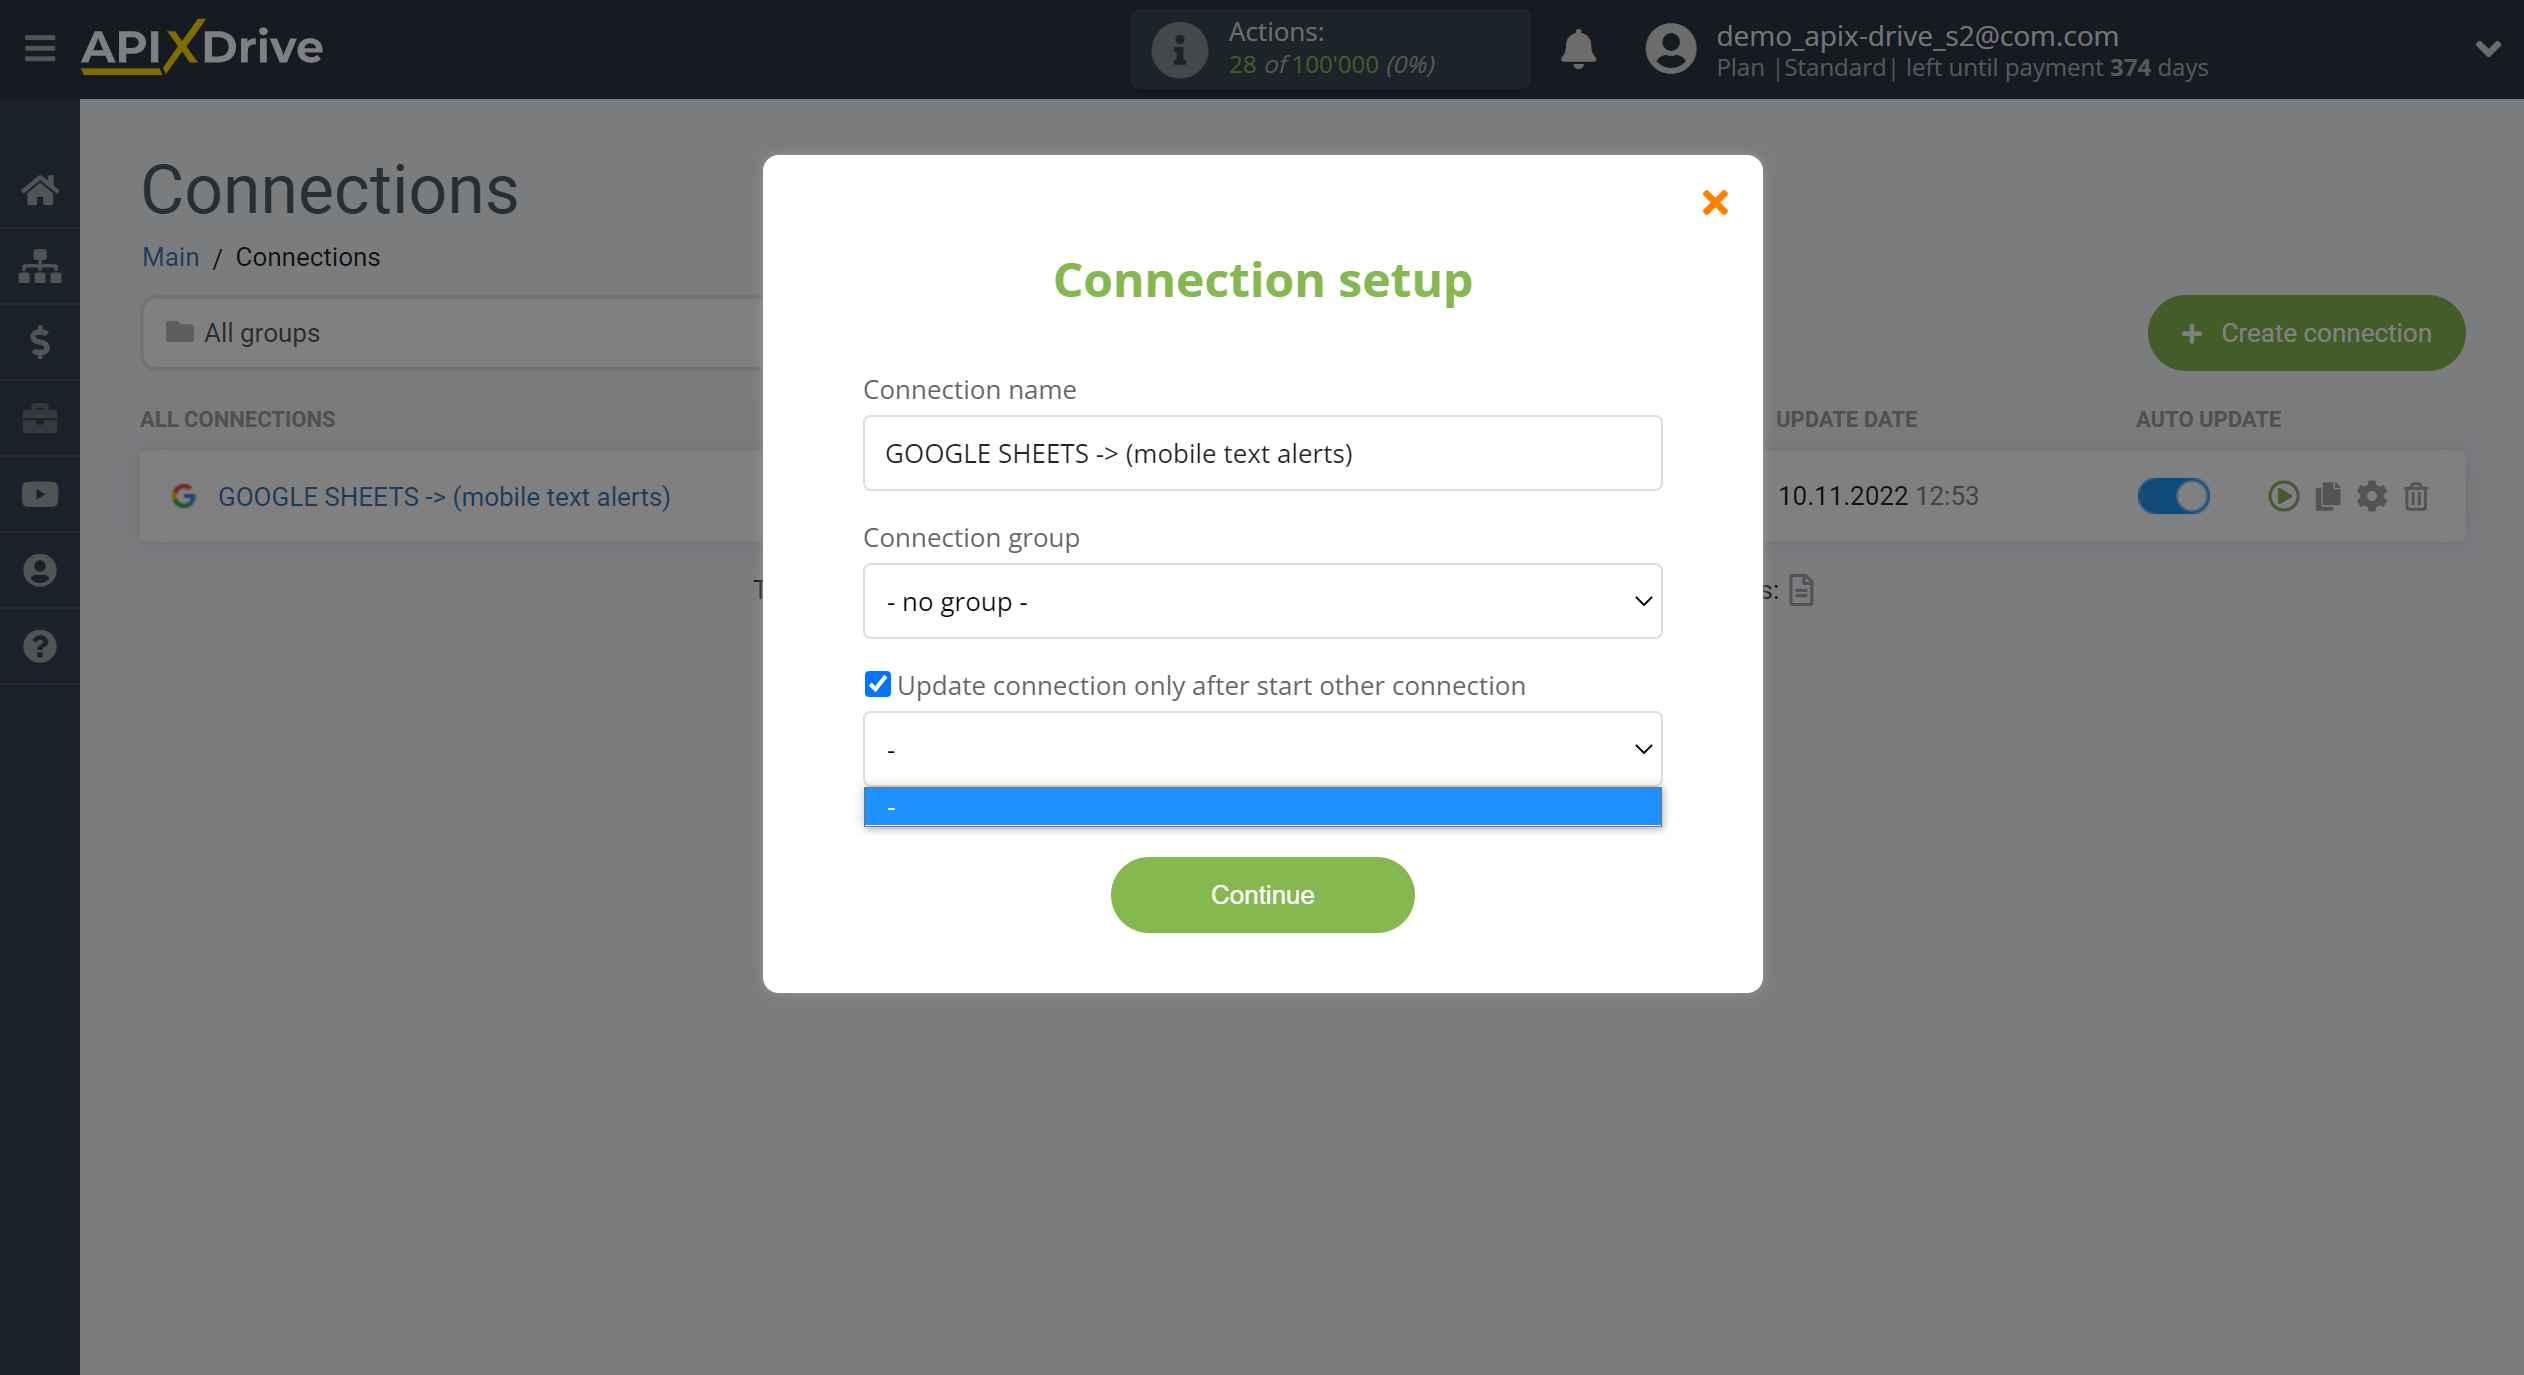Toggle the auto-update switch on GOOGLE SHEETS connection
The image size is (2524, 1375).
[x=2174, y=496]
